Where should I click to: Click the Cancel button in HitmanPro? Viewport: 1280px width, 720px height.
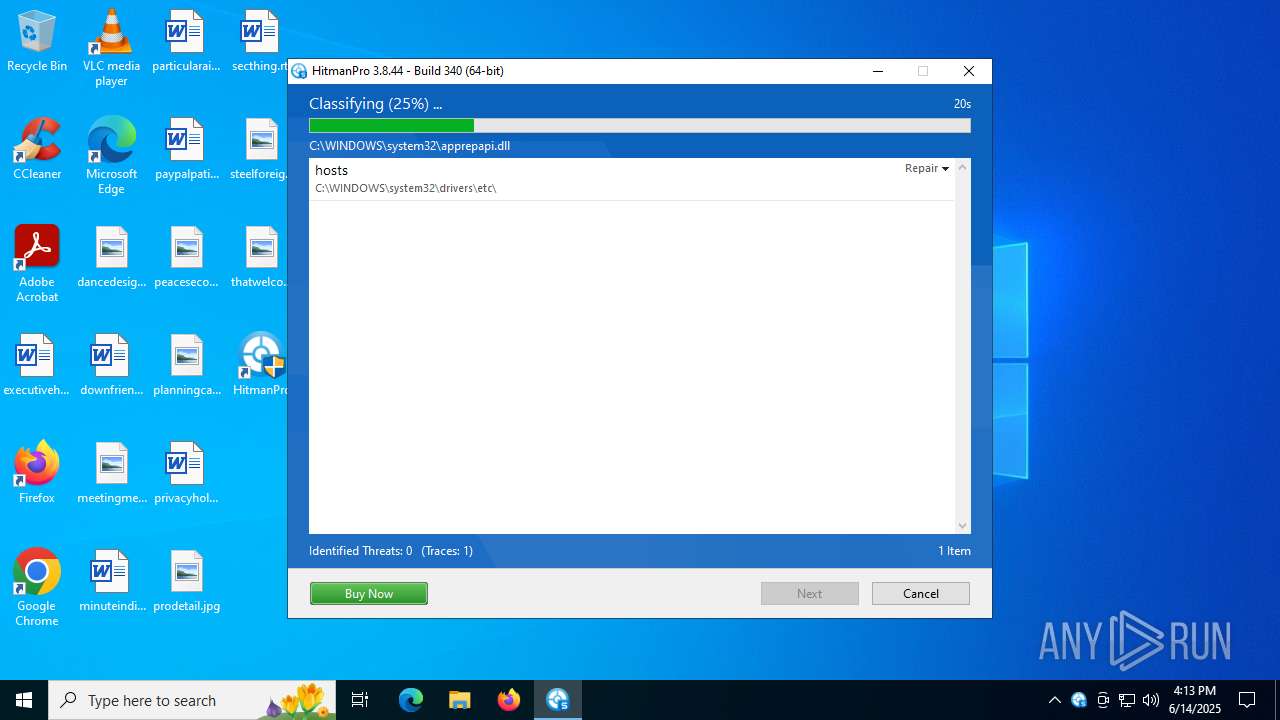click(x=921, y=593)
